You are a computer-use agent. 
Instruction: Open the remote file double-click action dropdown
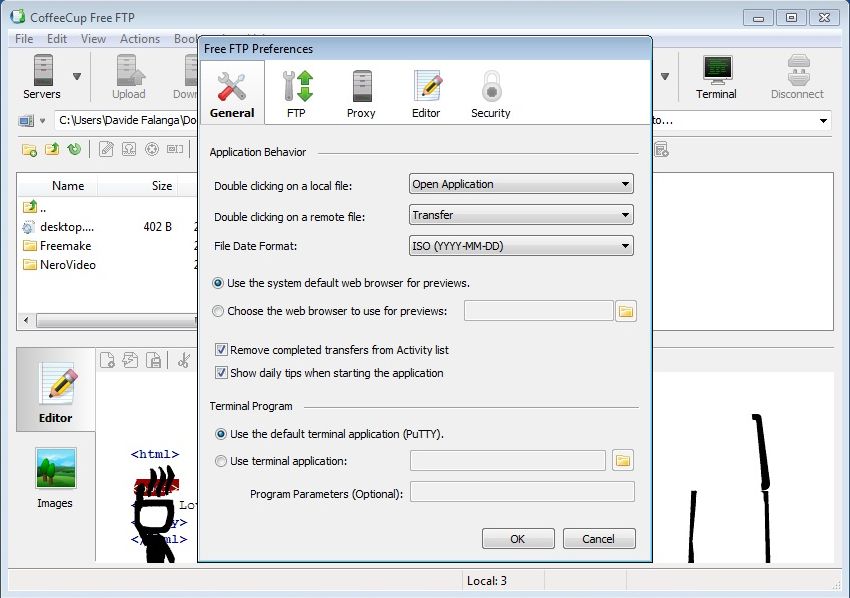[x=521, y=215]
